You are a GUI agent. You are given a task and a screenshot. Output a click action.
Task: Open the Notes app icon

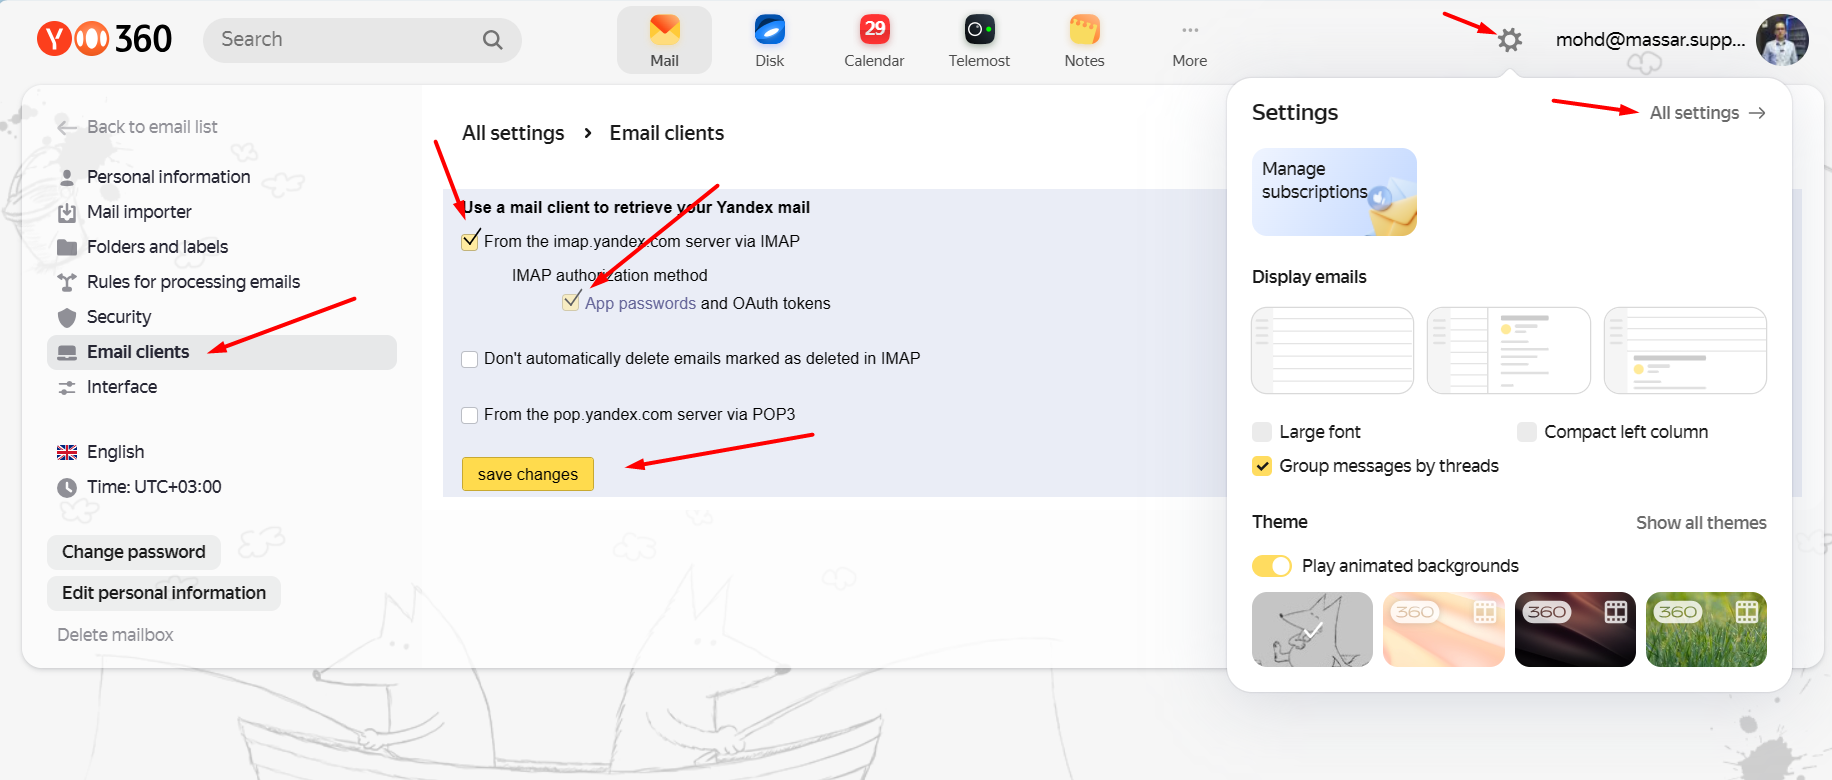1084,40
